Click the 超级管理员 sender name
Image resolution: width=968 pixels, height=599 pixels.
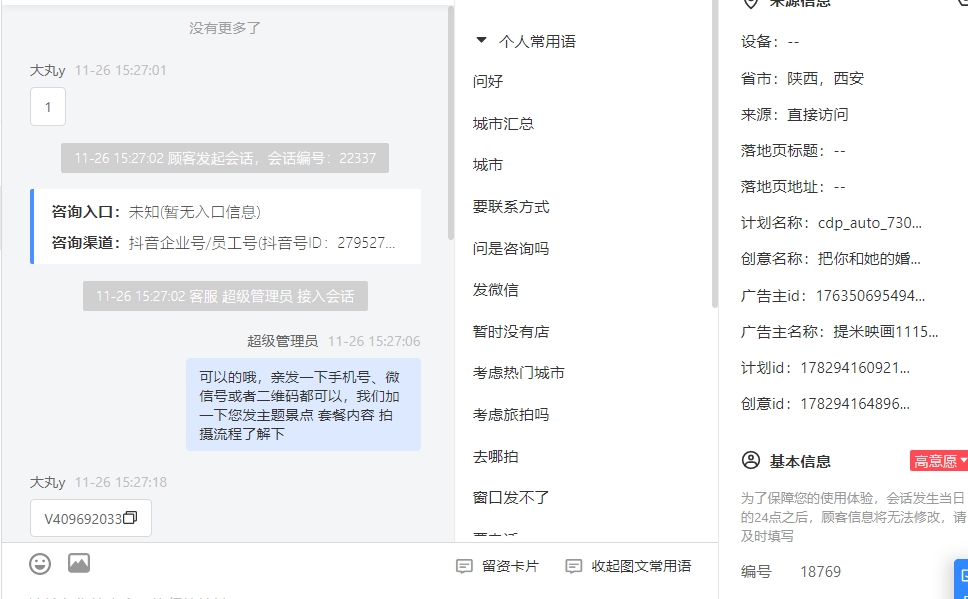point(283,341)
